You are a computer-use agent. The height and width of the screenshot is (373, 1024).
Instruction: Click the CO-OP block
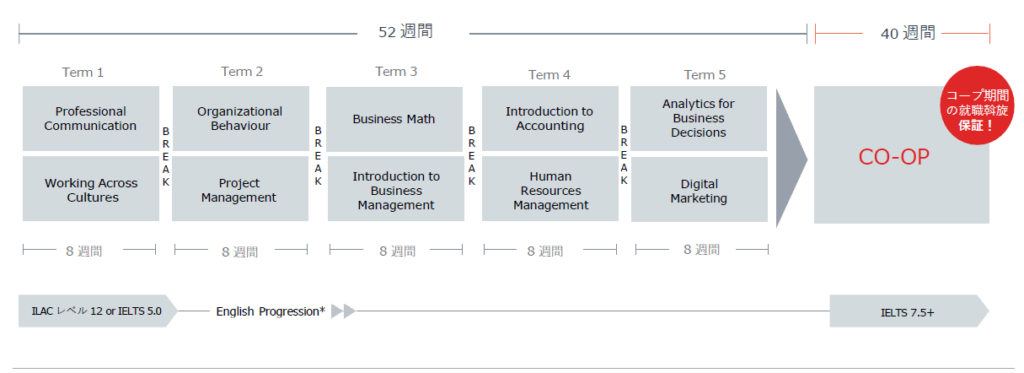click(x=901, y=155)
